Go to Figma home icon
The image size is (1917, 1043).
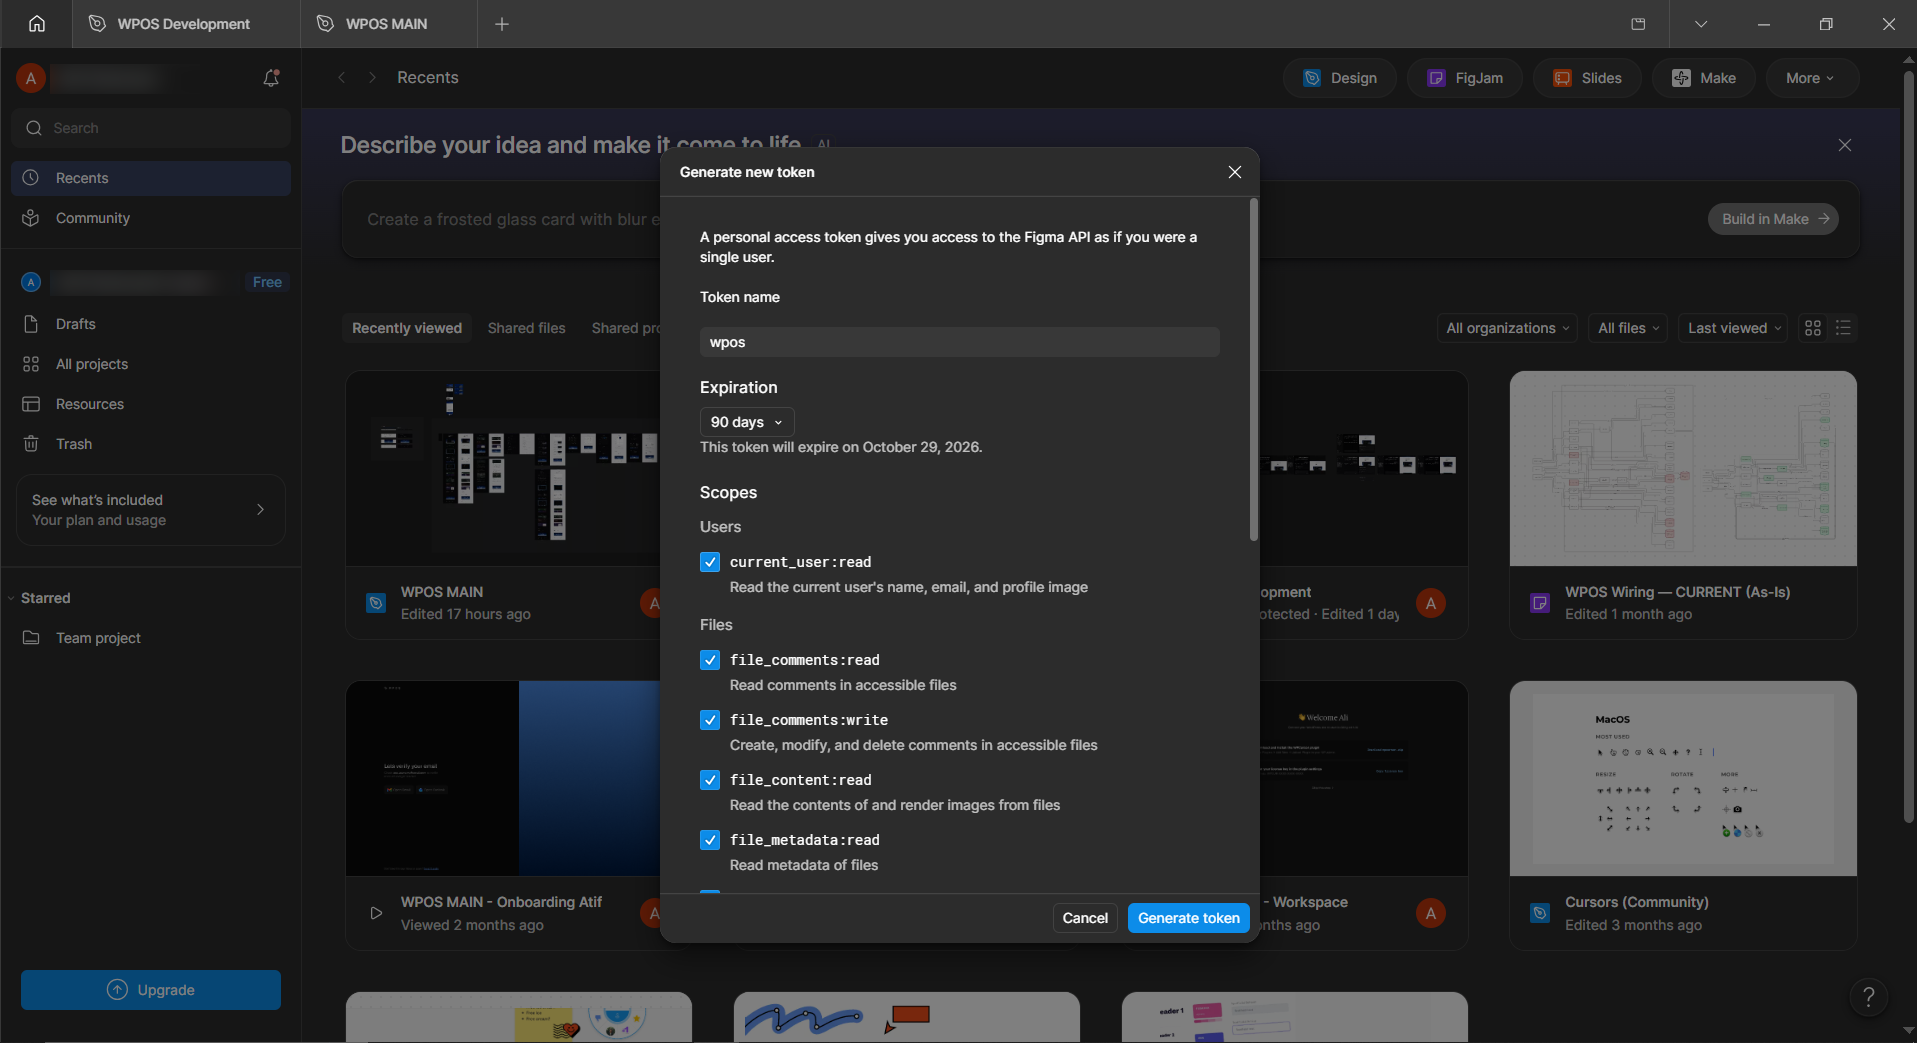point(37,24)
